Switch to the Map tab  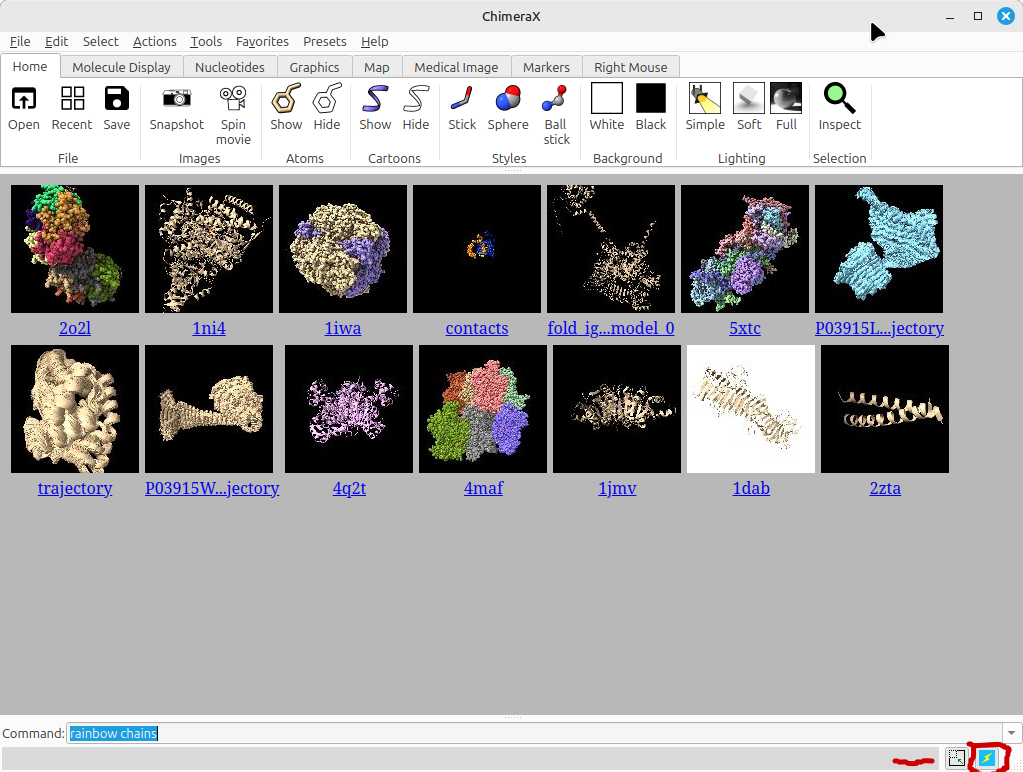point(376,67)
